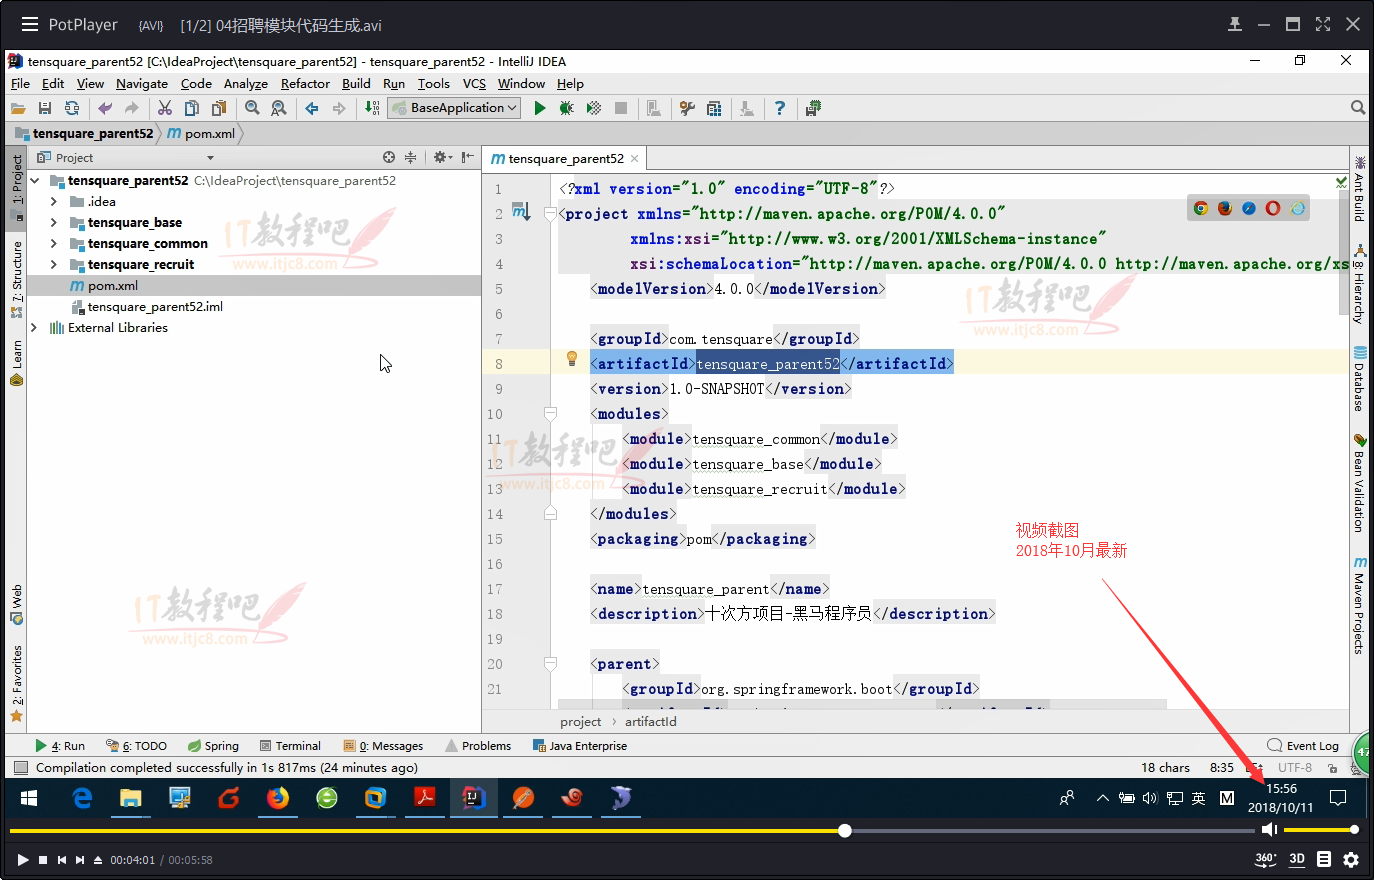Click the Collapse All icon in Project panel

point(410,157)
